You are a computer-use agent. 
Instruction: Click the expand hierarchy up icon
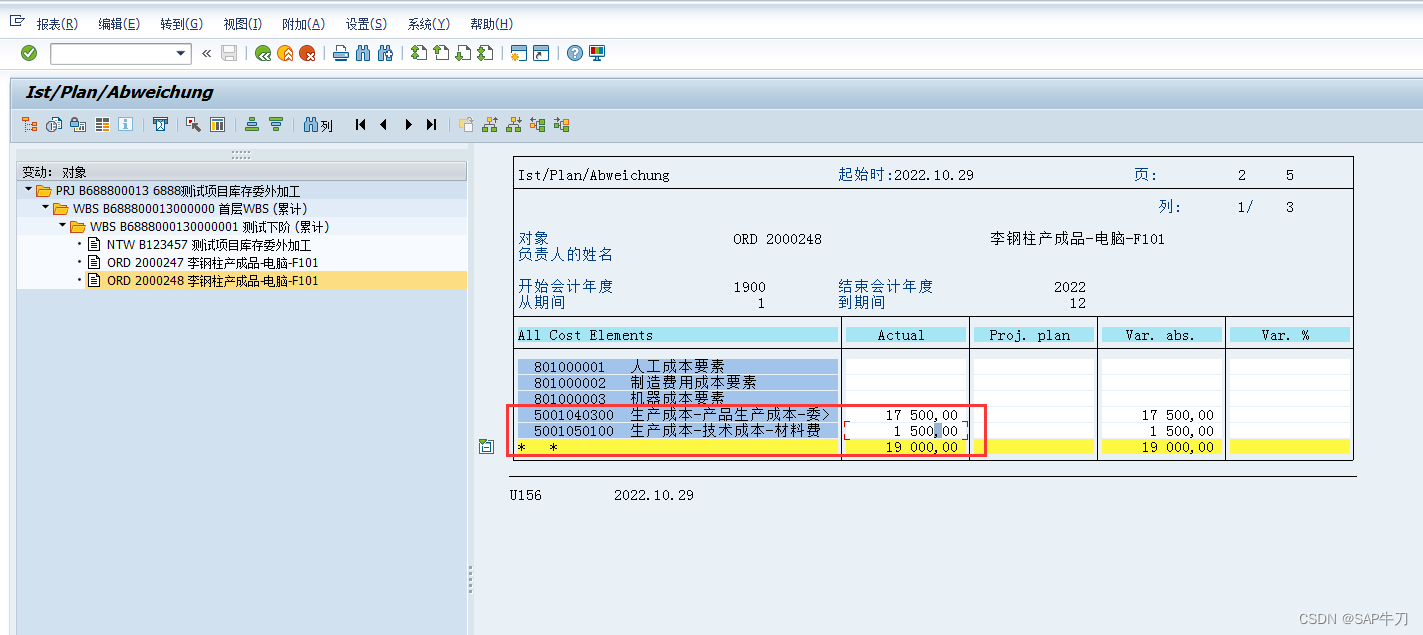[490, 125]
